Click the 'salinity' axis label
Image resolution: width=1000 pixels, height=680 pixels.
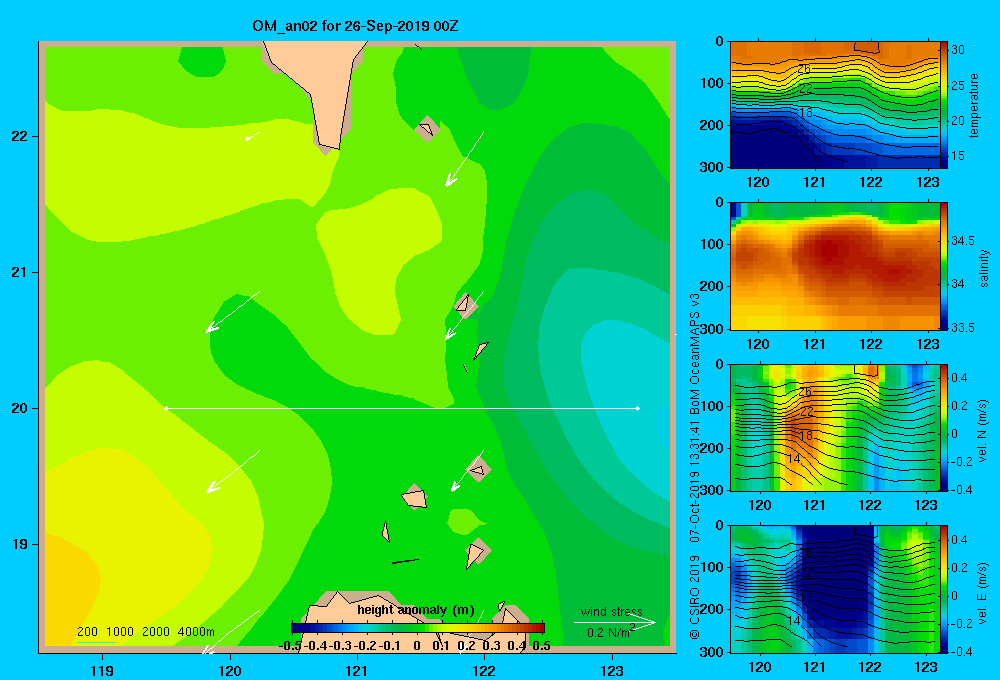tap(984, 268)
